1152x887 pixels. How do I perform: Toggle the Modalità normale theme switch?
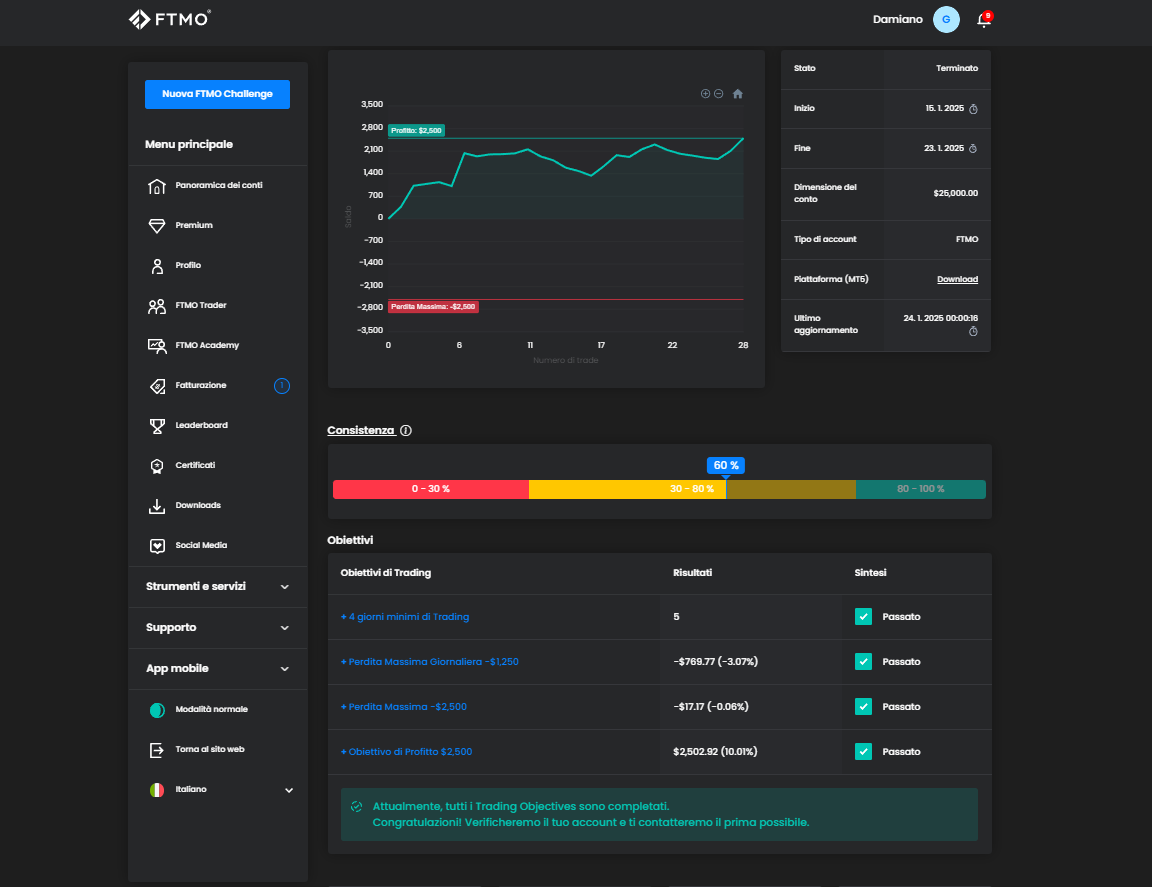tap(156, 710)
